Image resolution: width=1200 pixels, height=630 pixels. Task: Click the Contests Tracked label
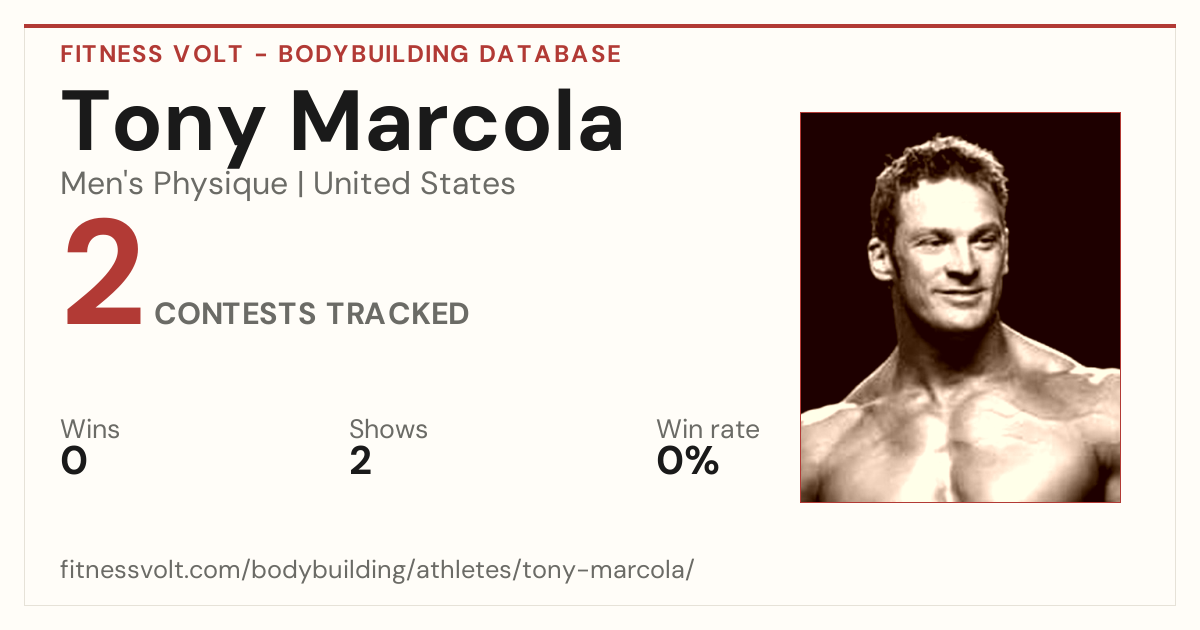pos(312,314)
